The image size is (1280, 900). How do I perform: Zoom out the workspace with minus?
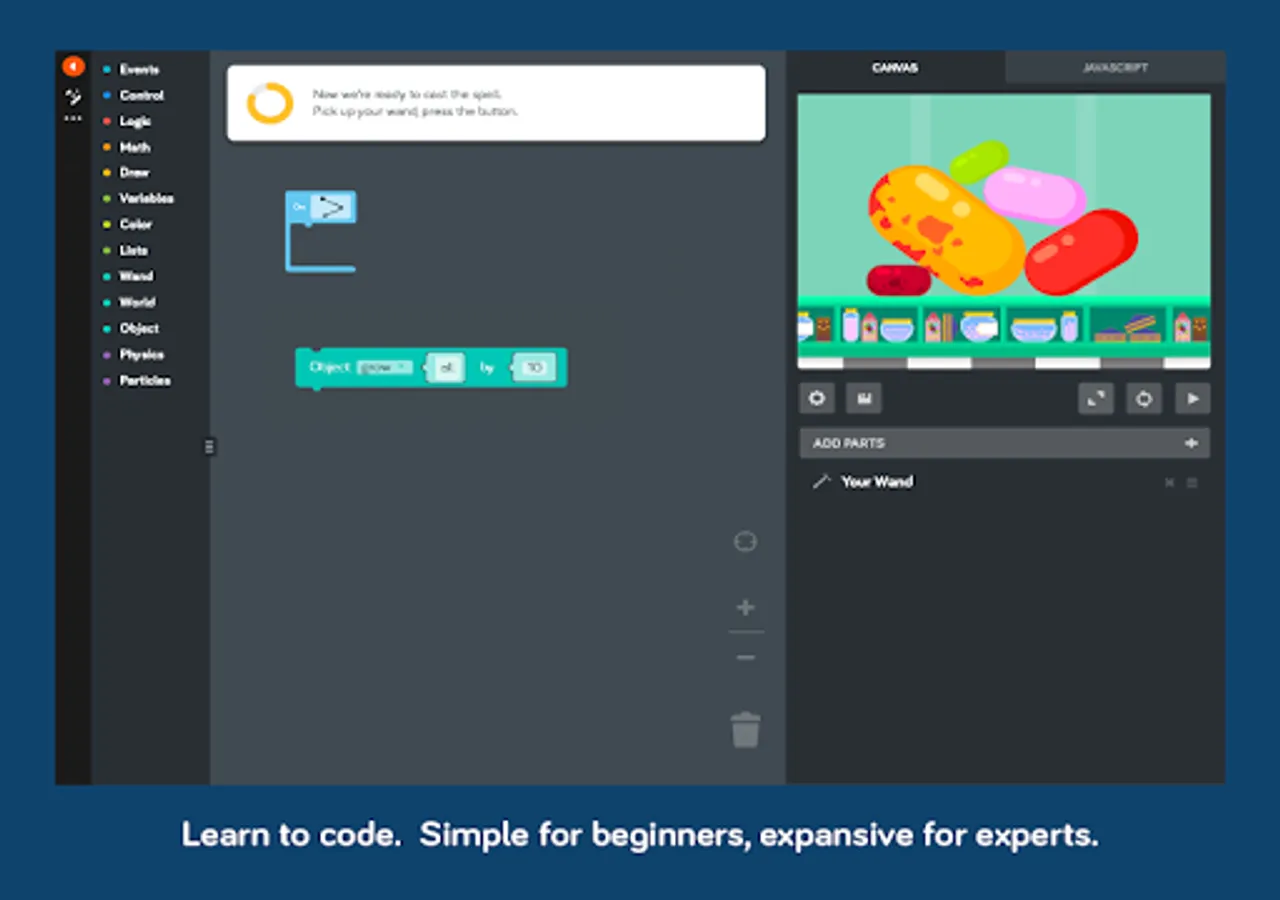click(x=745, y=658)
